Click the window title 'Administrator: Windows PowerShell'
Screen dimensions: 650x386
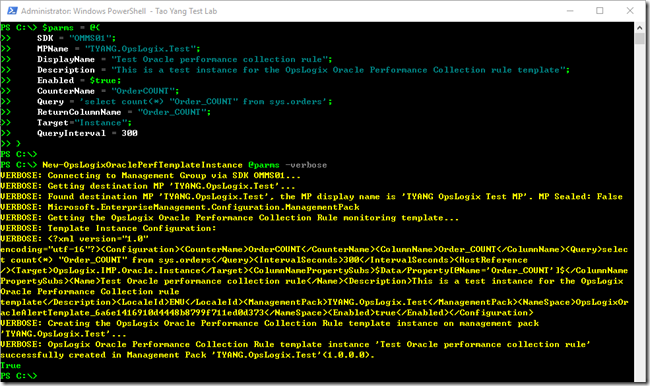(x=83, y=11)
